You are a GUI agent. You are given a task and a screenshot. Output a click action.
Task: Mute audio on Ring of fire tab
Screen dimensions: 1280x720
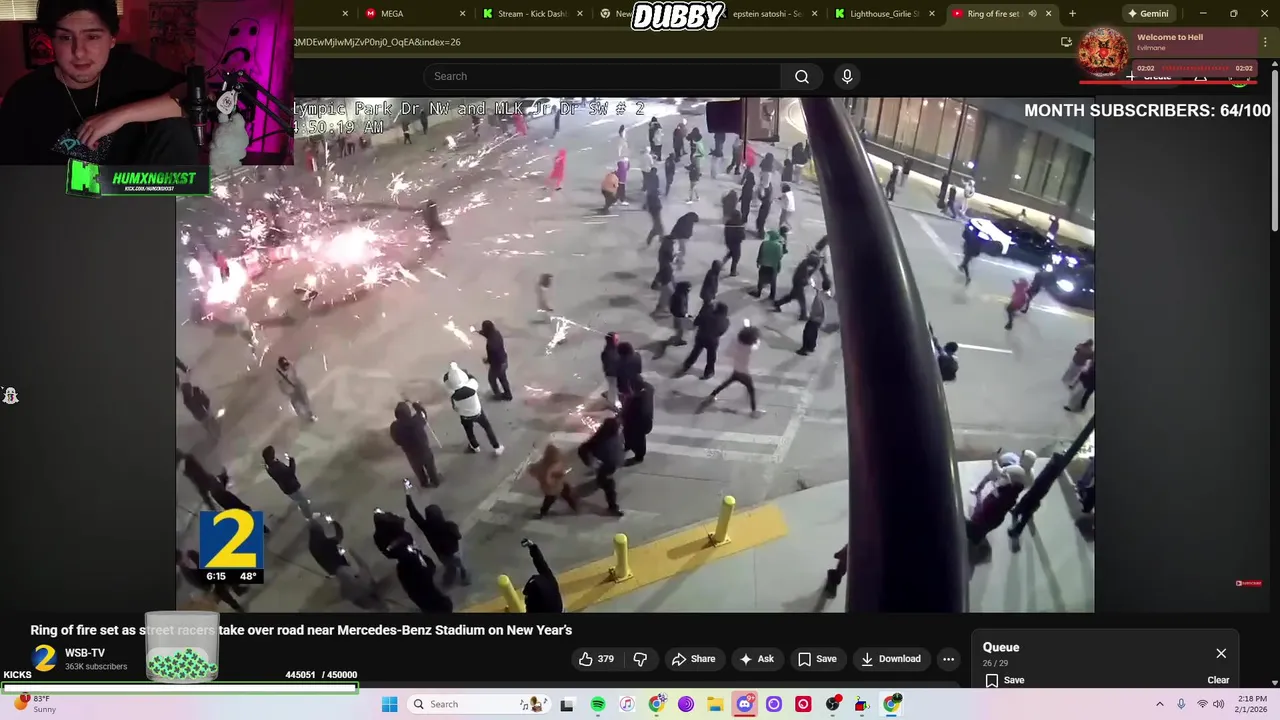[1032, 14]
